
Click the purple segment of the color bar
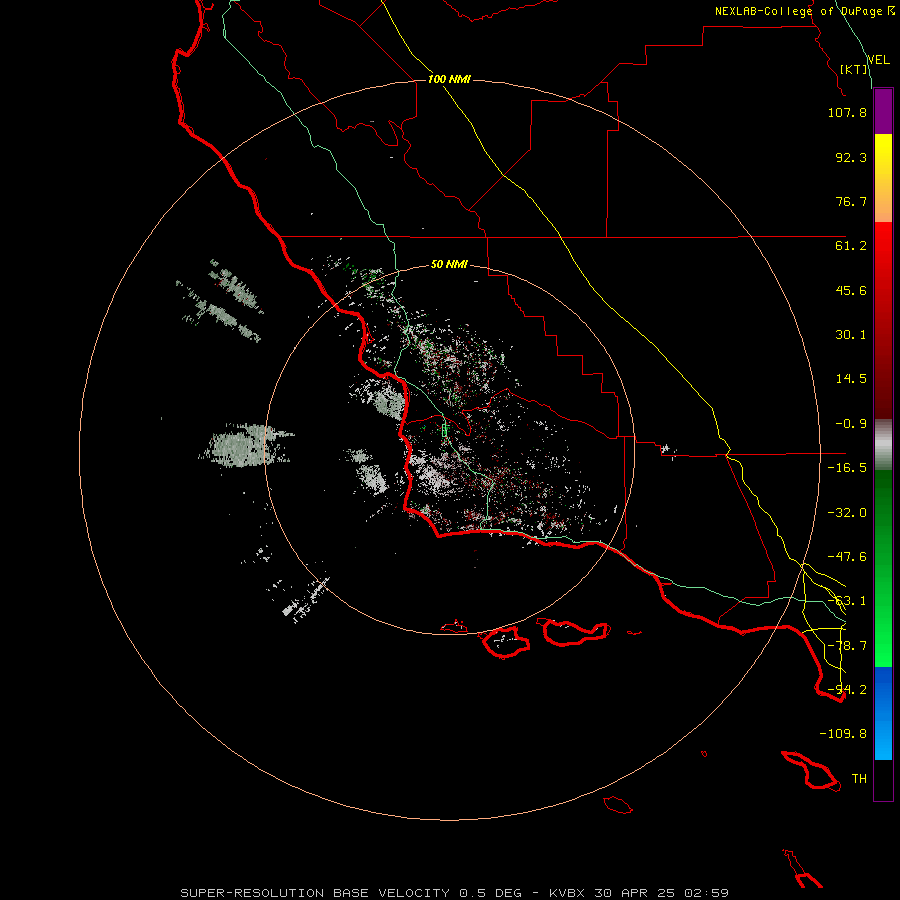coord(883,112)
